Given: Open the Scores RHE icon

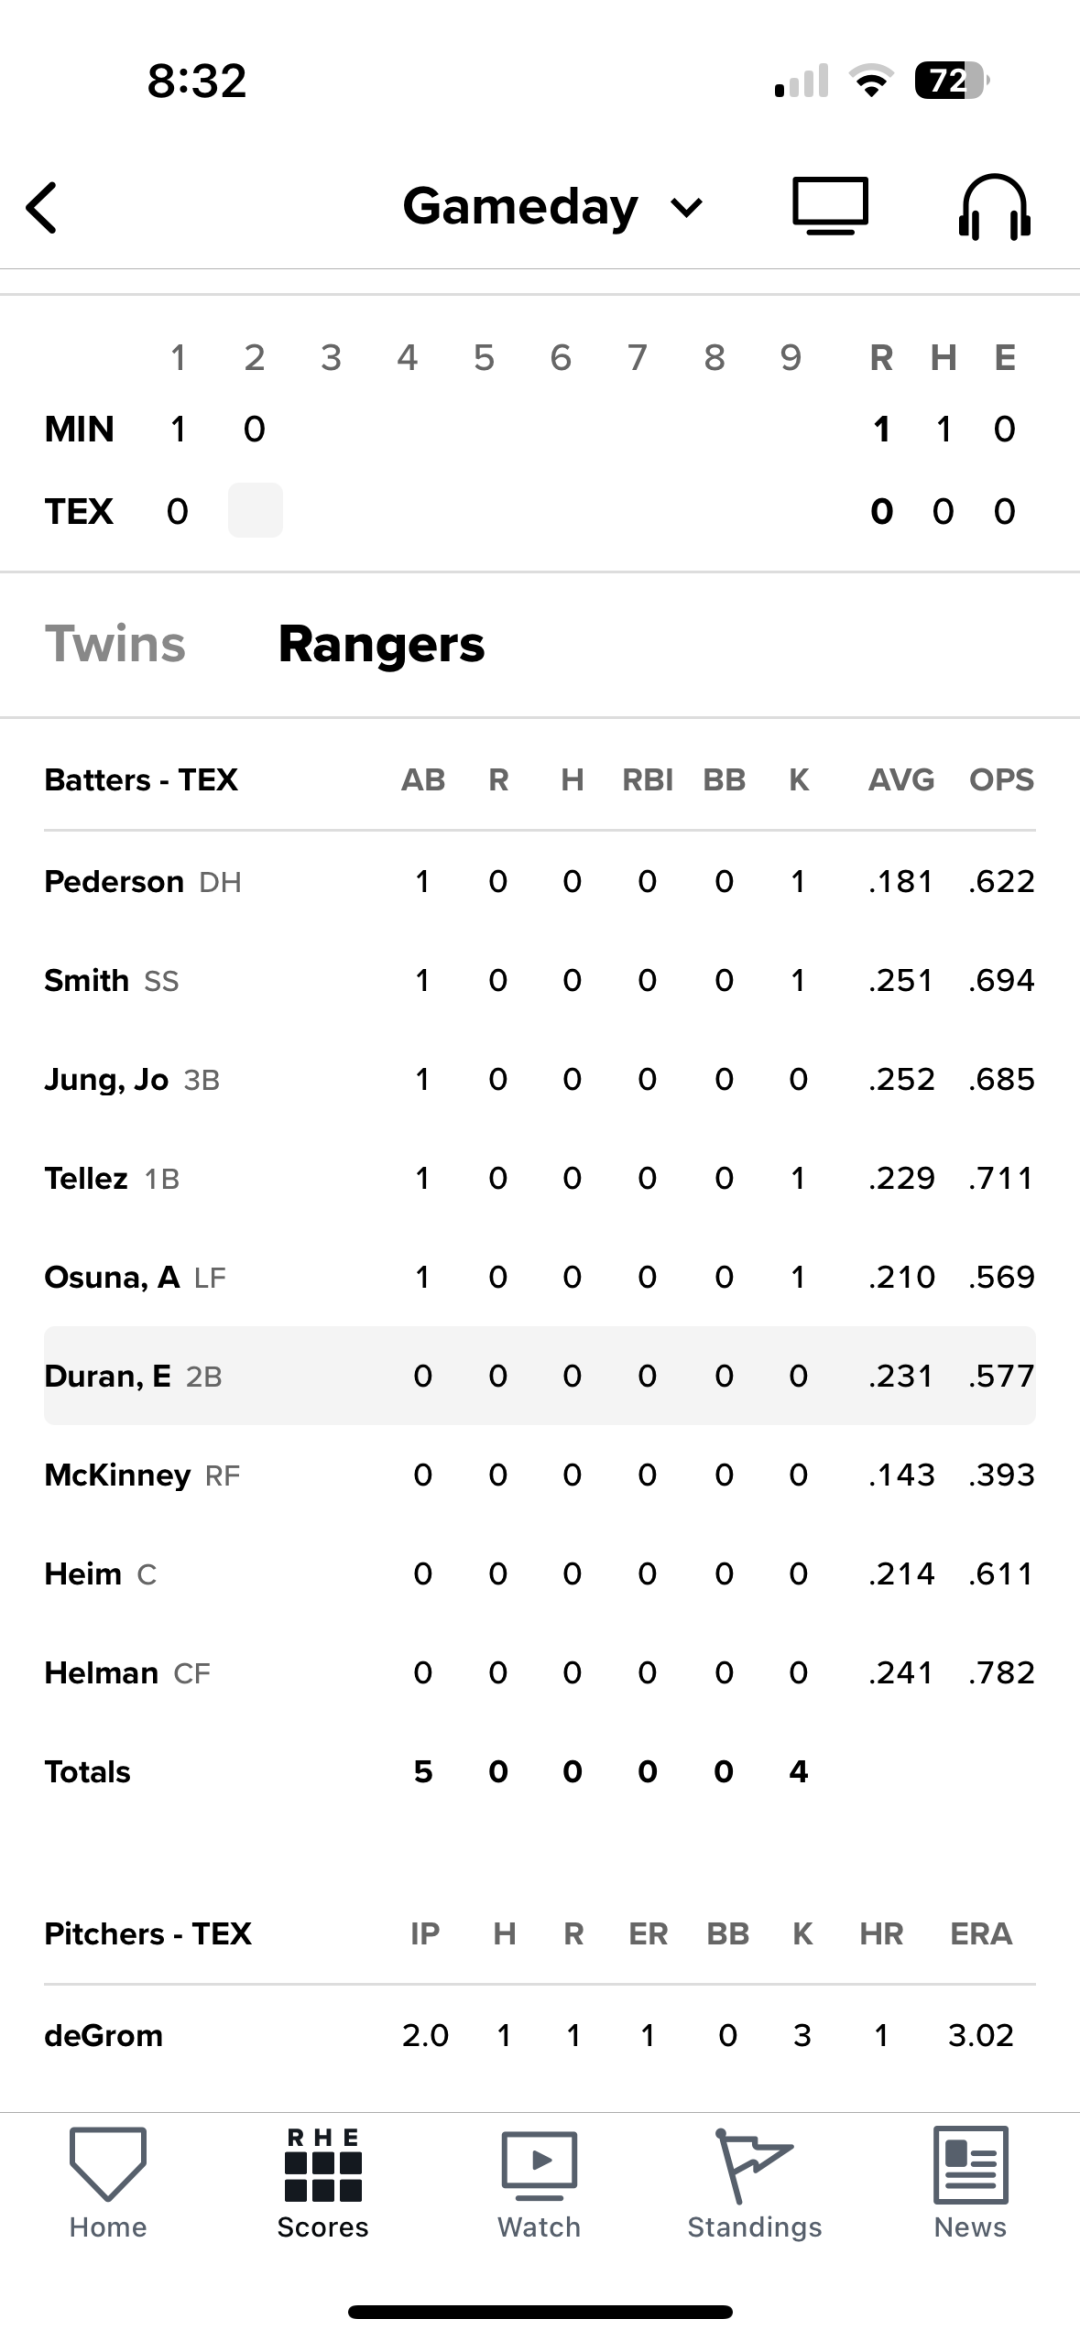Looking at the screenshot, I should click(323, 2165).
